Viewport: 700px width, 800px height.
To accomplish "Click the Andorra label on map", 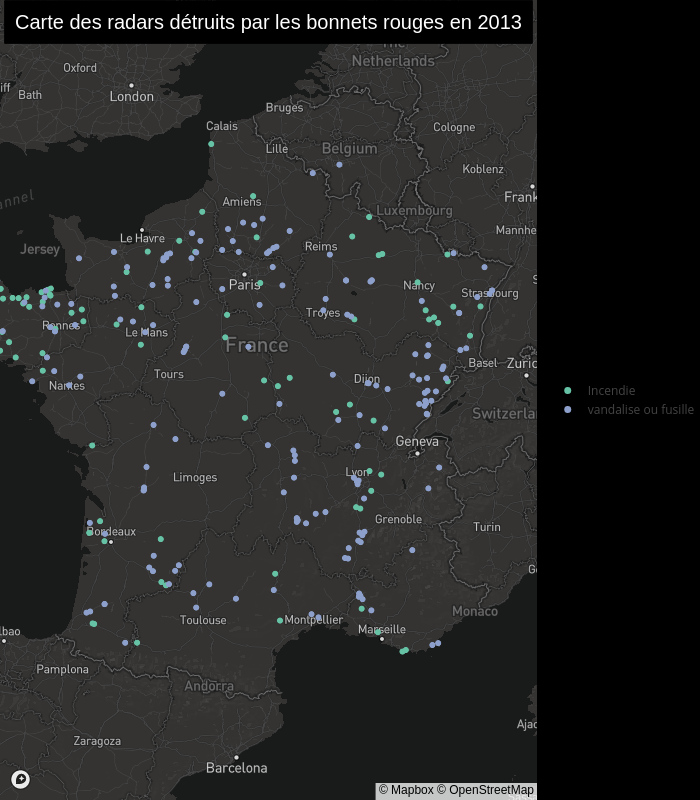I will [x=209, y=686].
